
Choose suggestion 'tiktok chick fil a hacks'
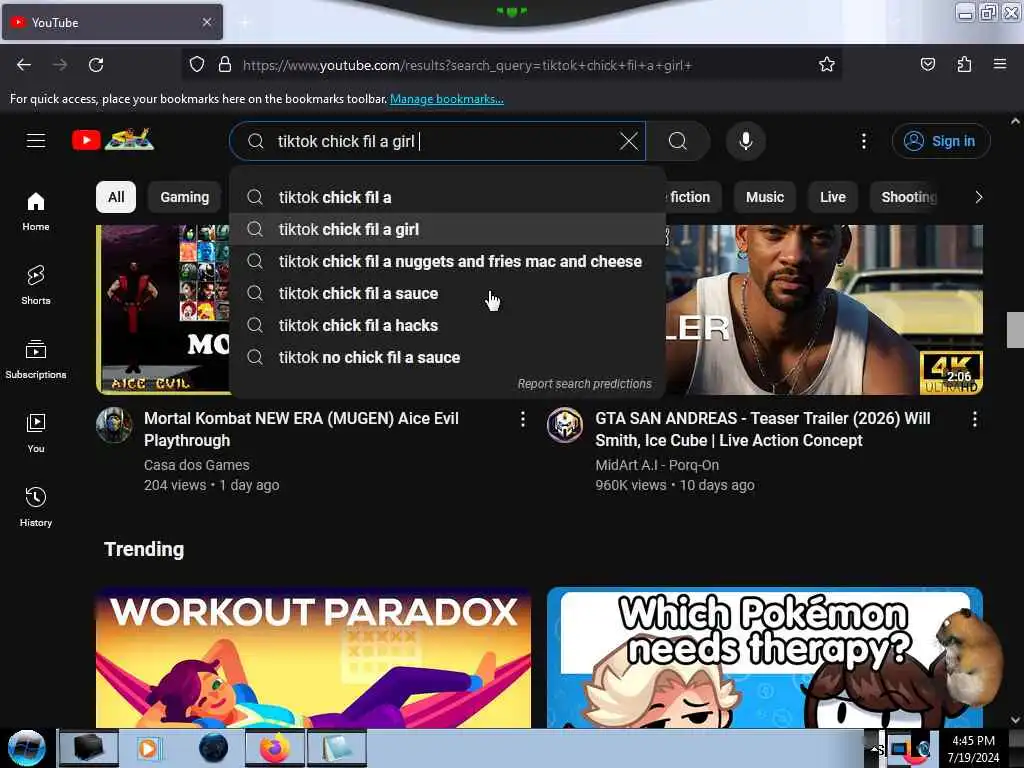(447, 325)
